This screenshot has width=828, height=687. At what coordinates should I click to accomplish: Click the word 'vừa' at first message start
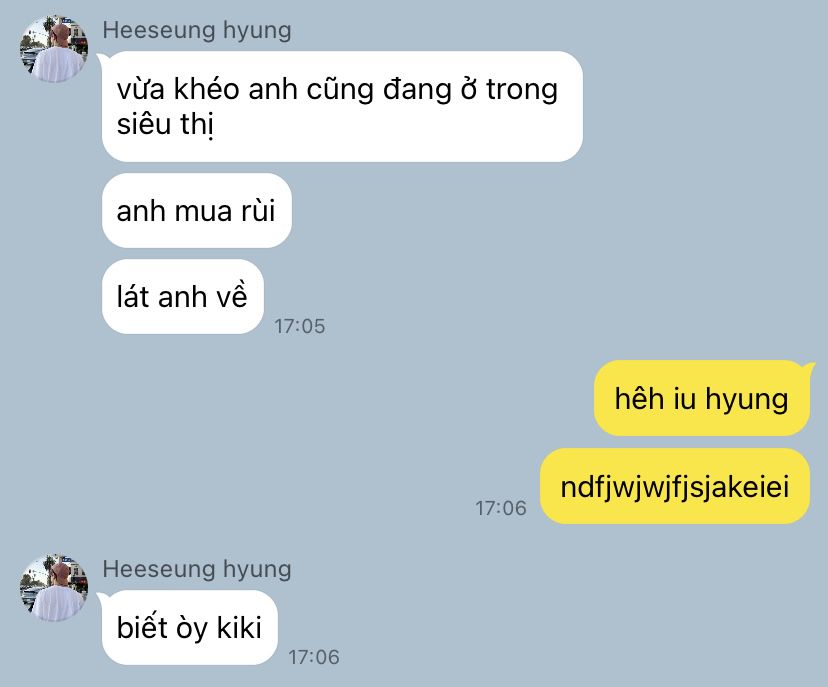click(x=140, y=89)
